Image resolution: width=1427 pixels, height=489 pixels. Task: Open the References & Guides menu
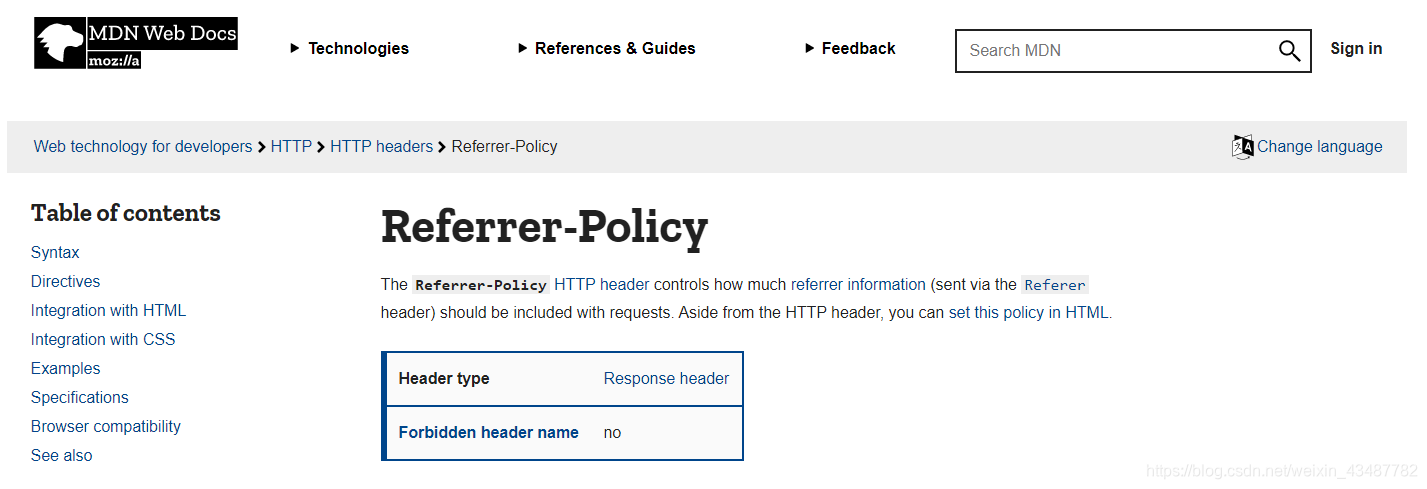tap(607, 48)
